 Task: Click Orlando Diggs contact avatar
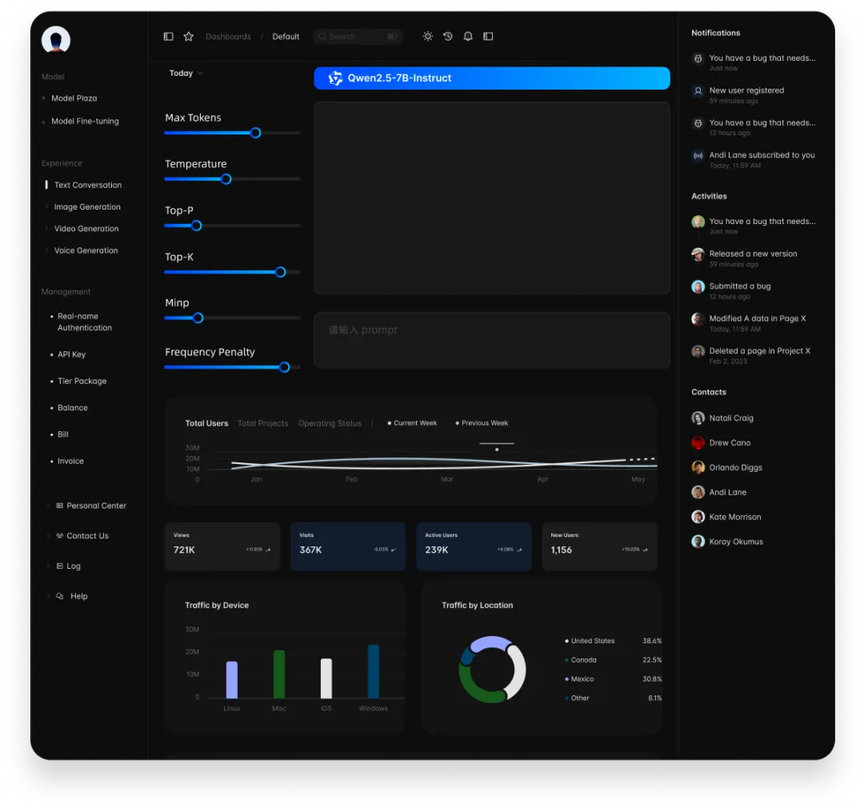(698, 467)
